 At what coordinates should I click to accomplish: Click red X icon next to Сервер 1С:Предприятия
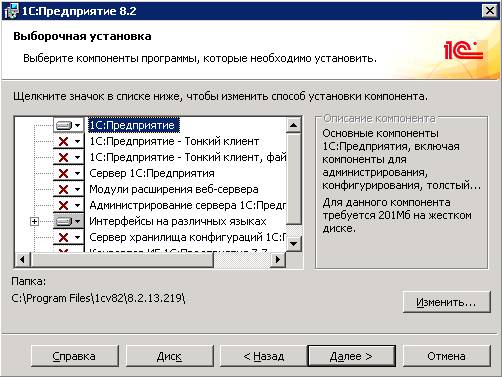63,173
